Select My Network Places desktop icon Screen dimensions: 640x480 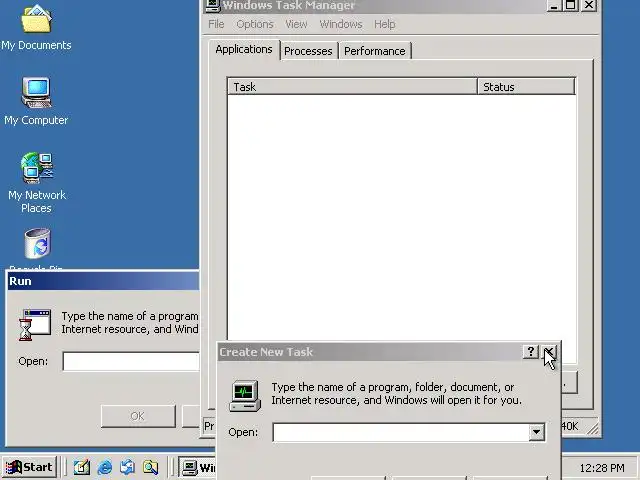pos(37,183)
